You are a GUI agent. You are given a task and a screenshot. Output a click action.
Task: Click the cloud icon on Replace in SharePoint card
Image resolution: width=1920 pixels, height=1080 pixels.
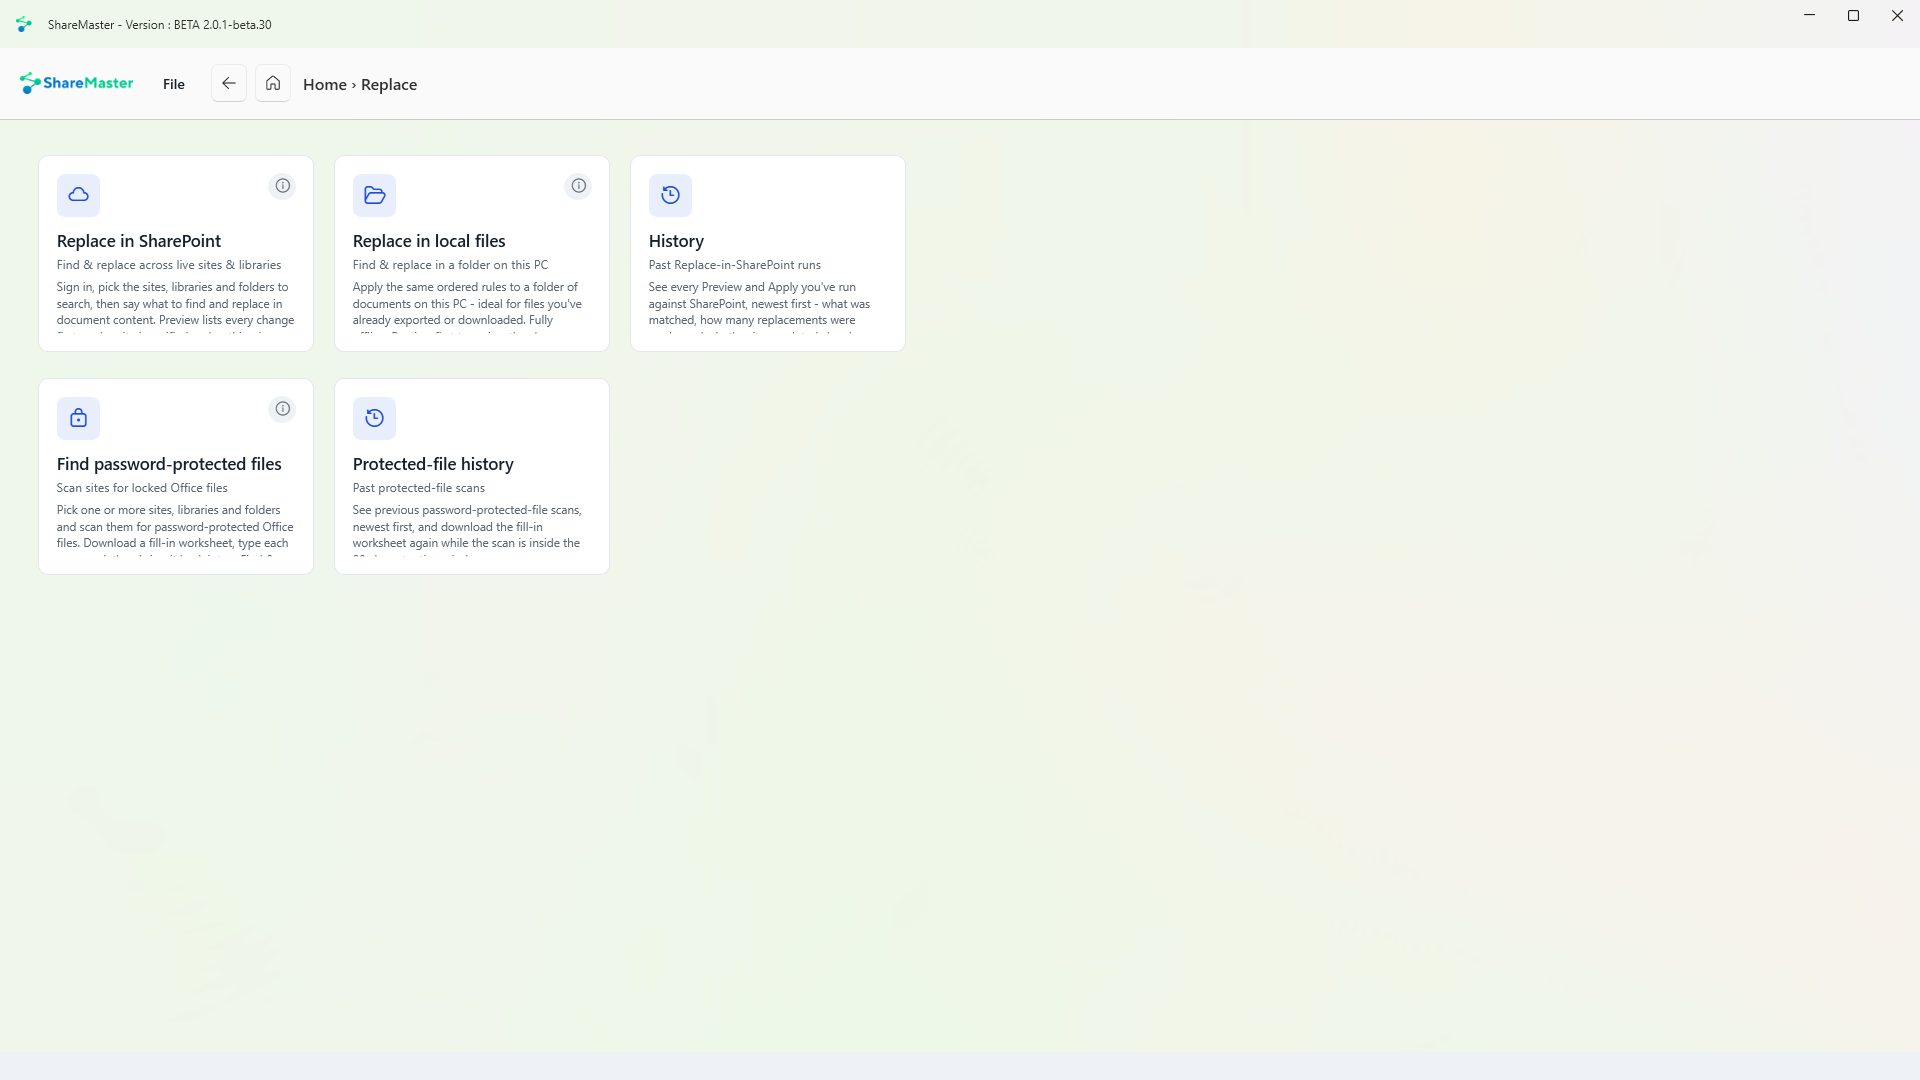[78, 195]
